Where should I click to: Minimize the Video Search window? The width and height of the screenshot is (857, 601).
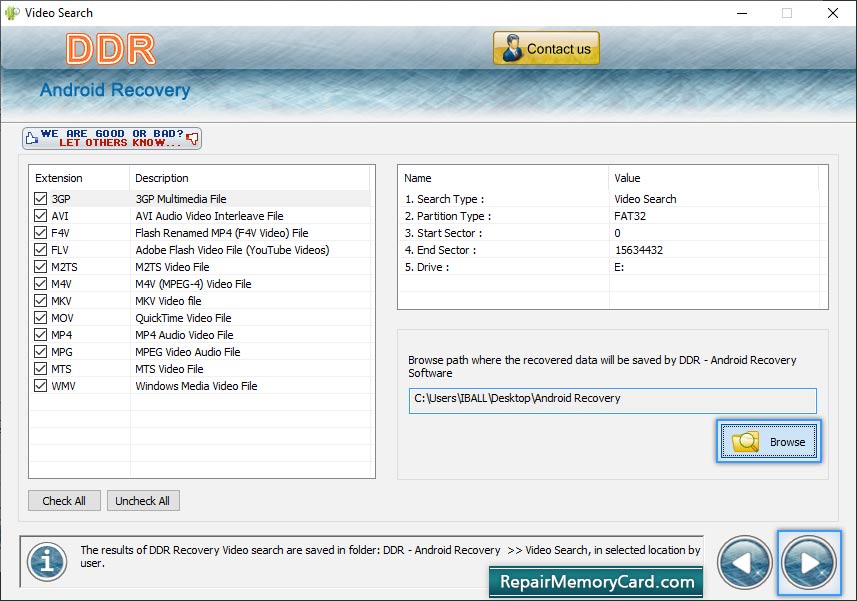coord(742,13)
